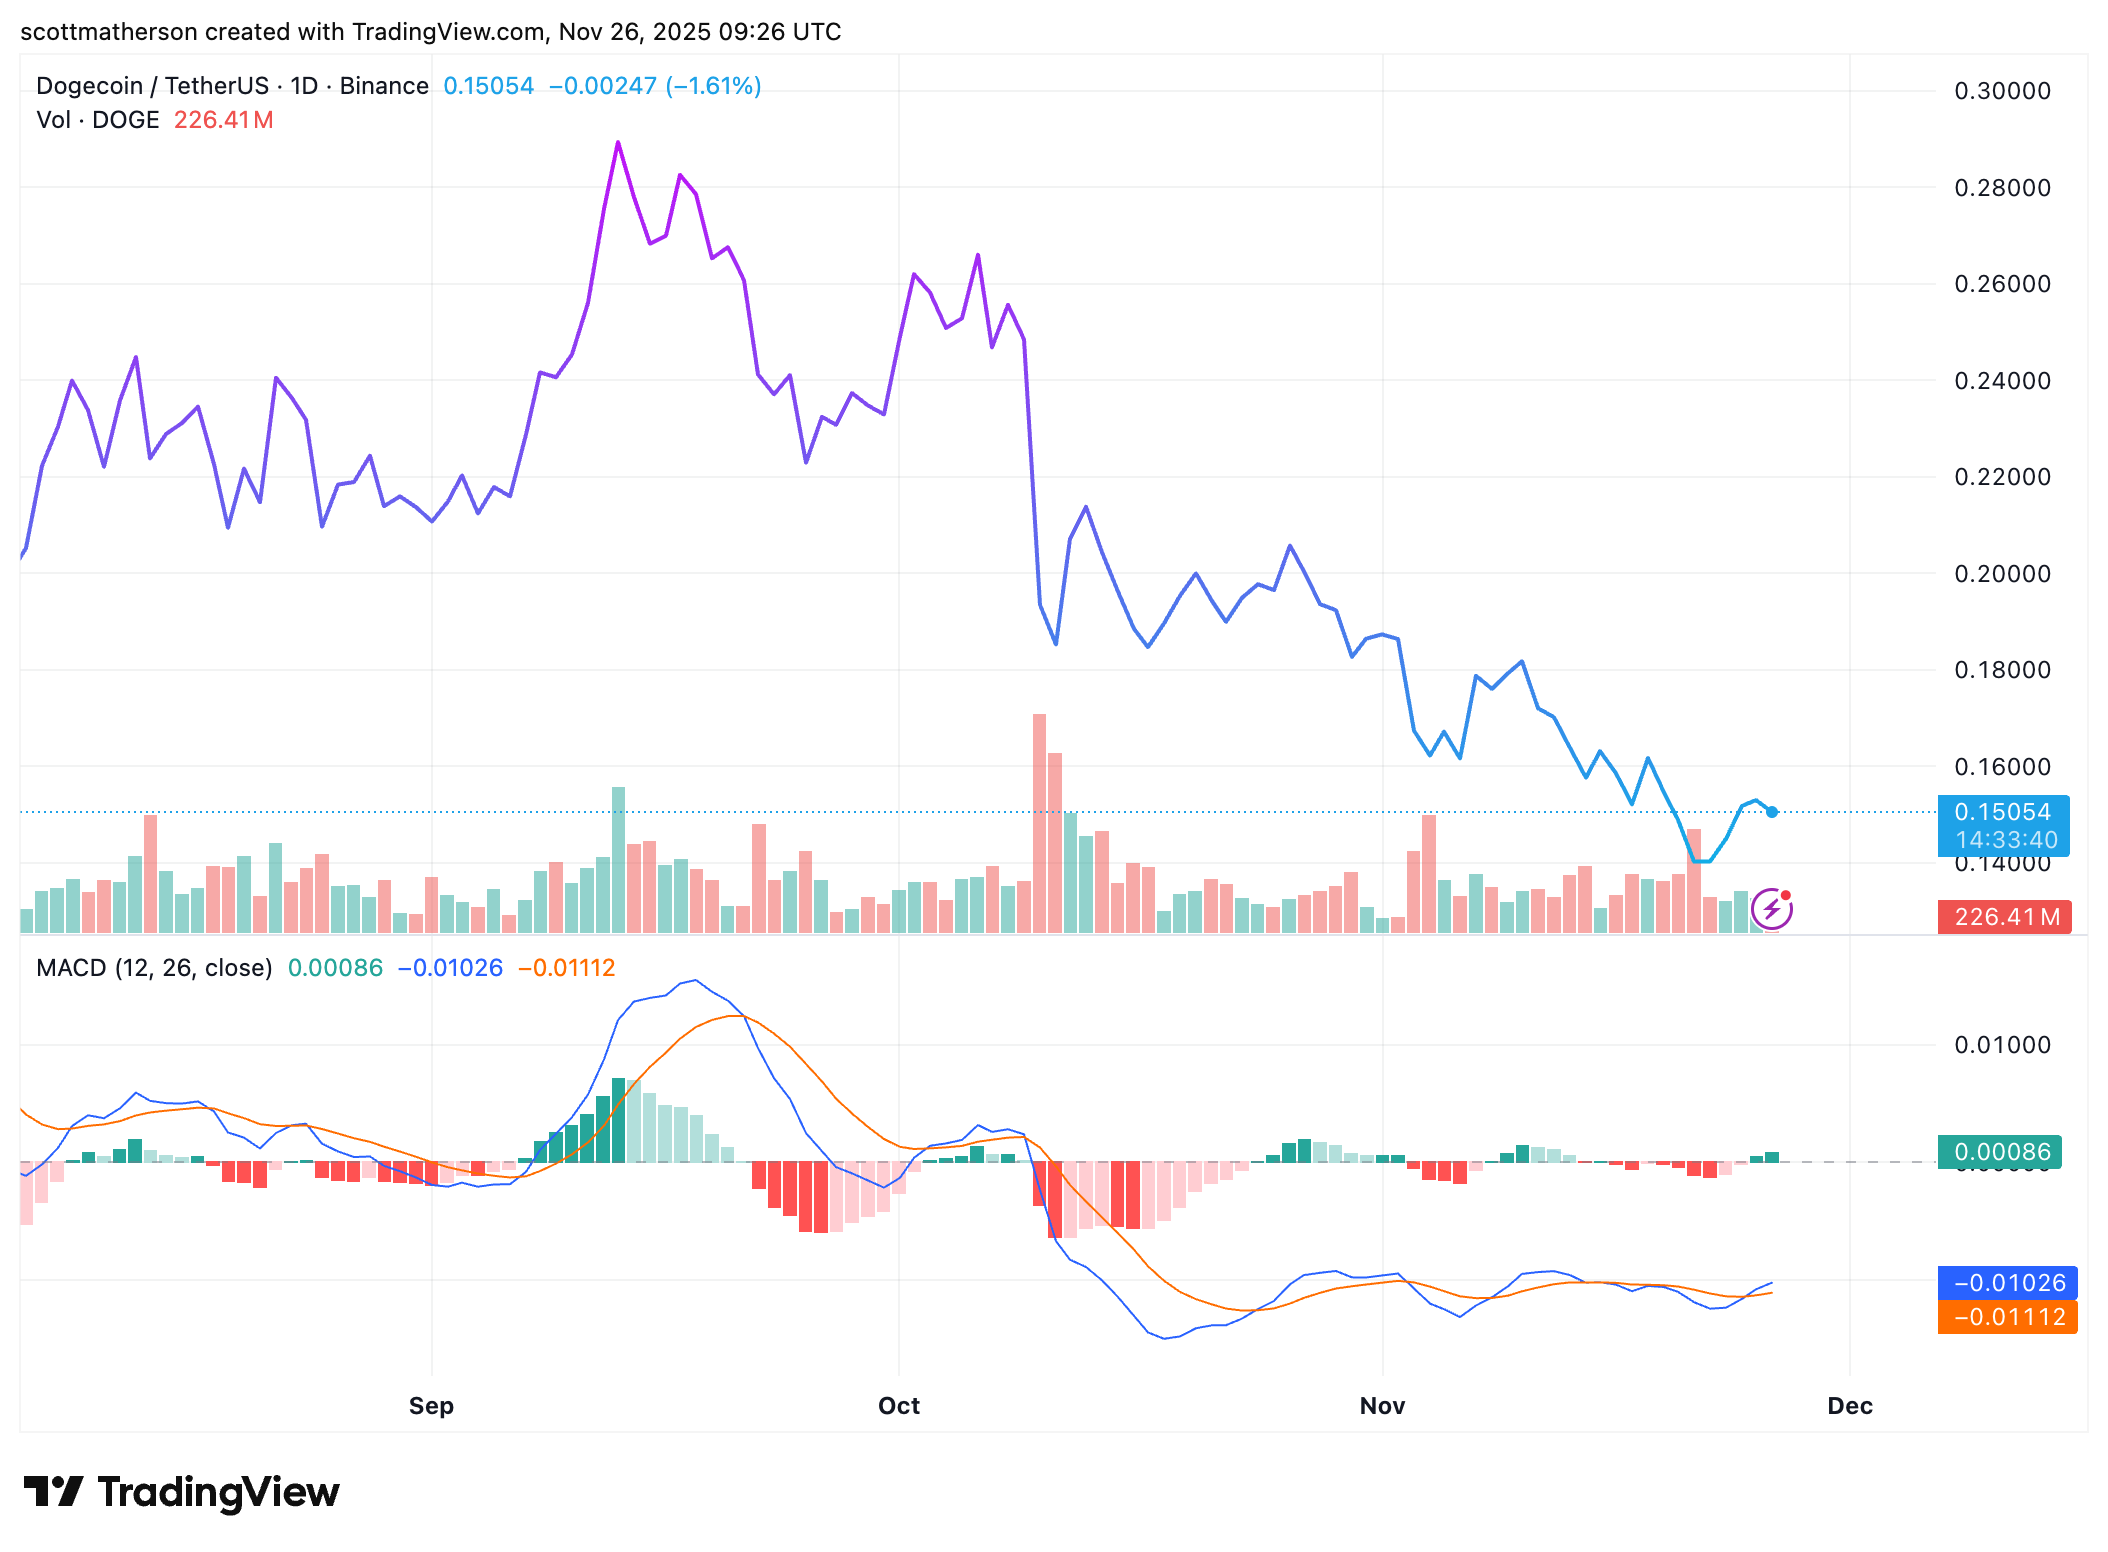Image resolution: width=2108 pixels, height=1552 pixels.
Task: Click the blue current-price dot on the line
Action: pos(1772,812)
